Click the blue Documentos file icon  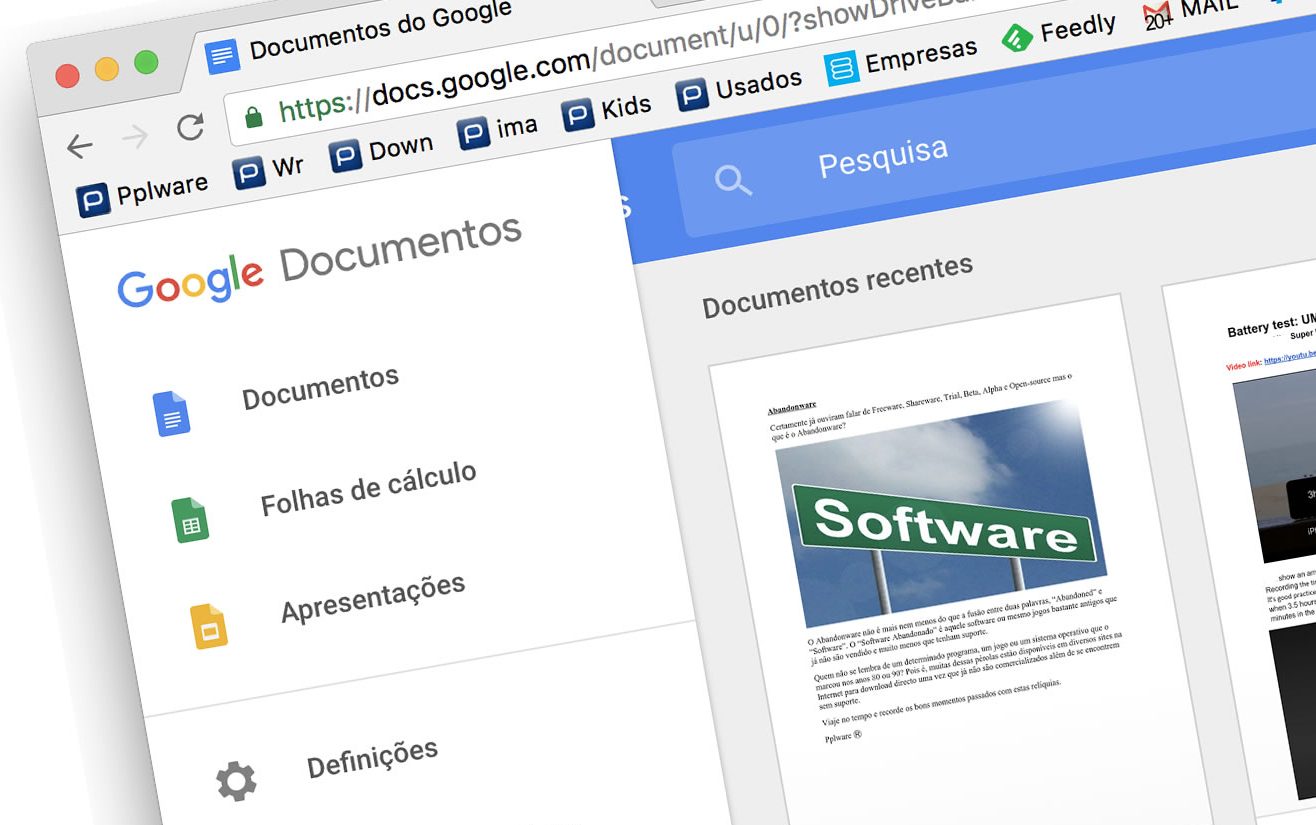[171, 413]
